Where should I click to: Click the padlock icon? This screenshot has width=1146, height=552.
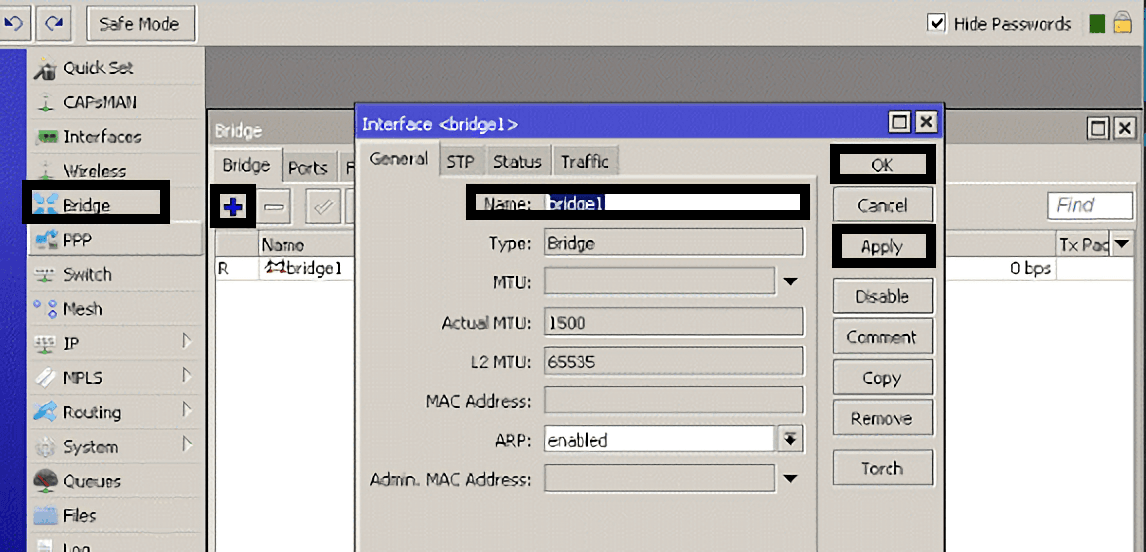(x=1122, y=23)
